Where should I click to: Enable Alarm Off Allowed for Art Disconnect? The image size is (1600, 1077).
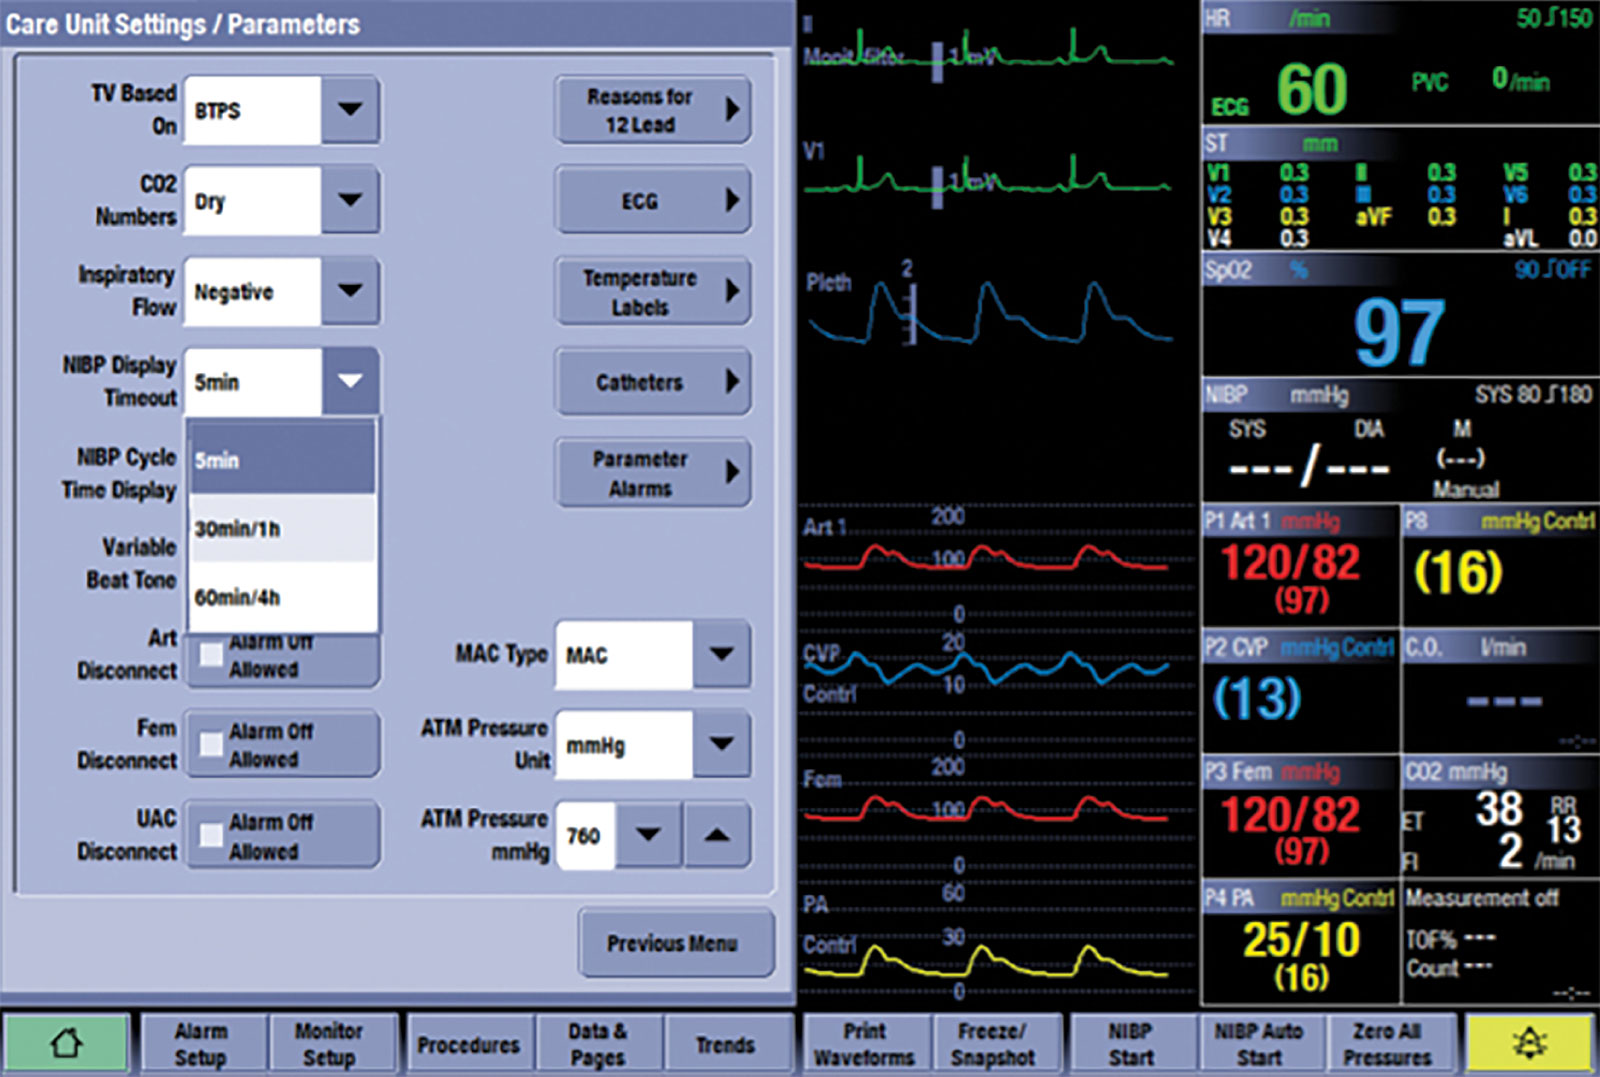pos(209,655)
